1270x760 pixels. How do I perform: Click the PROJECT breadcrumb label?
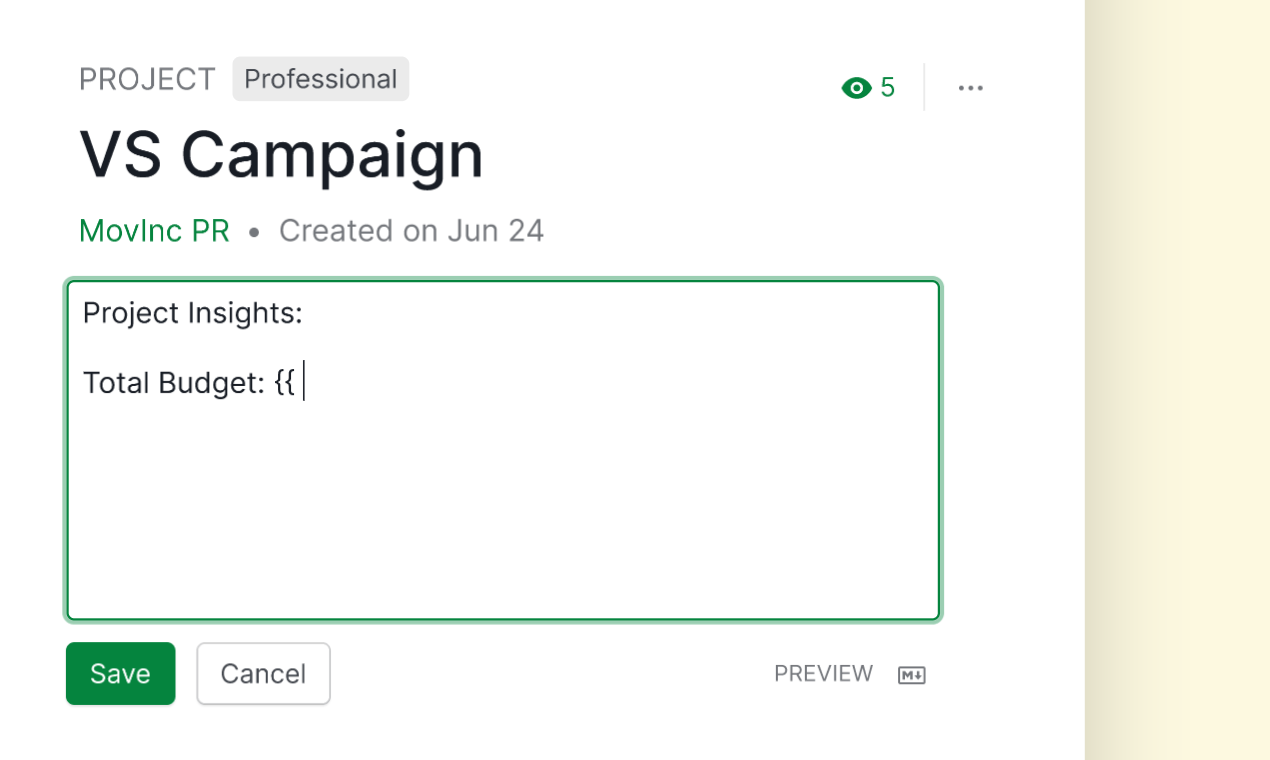click(x=147, y=79)
